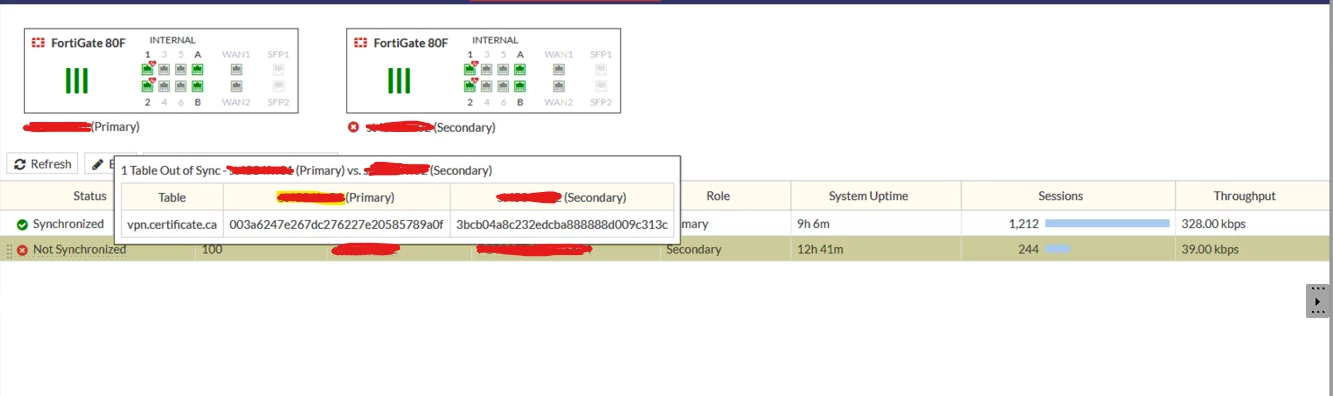Select the Primary FortiGate 80F device panel title
The image size is (1333, 396).
click(87, 43)
